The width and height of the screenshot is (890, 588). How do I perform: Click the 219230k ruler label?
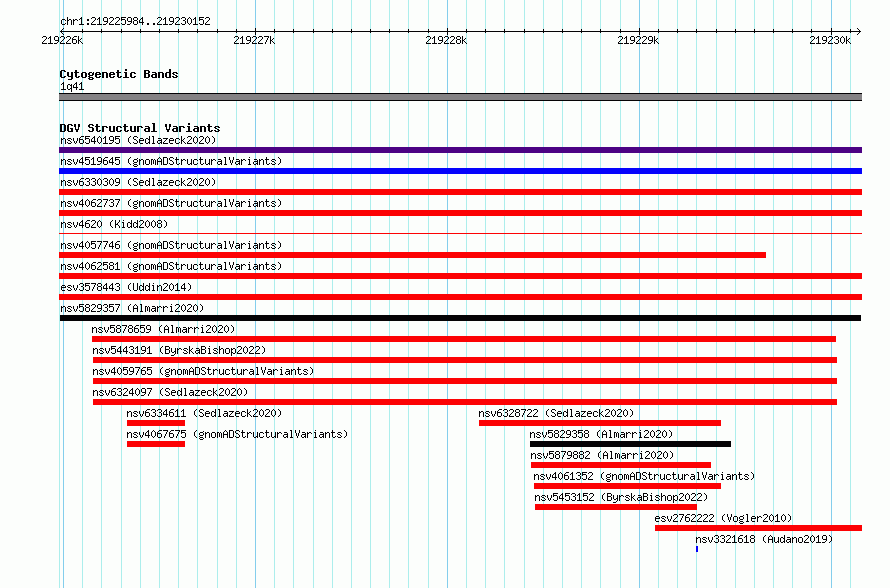830,40
